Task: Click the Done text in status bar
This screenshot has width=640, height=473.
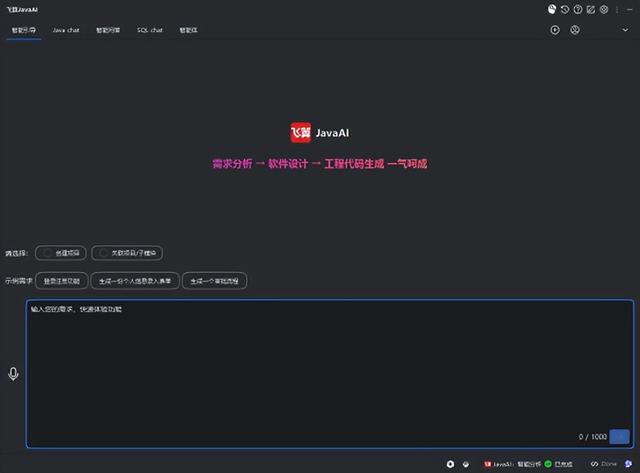Action: [609, 464]
